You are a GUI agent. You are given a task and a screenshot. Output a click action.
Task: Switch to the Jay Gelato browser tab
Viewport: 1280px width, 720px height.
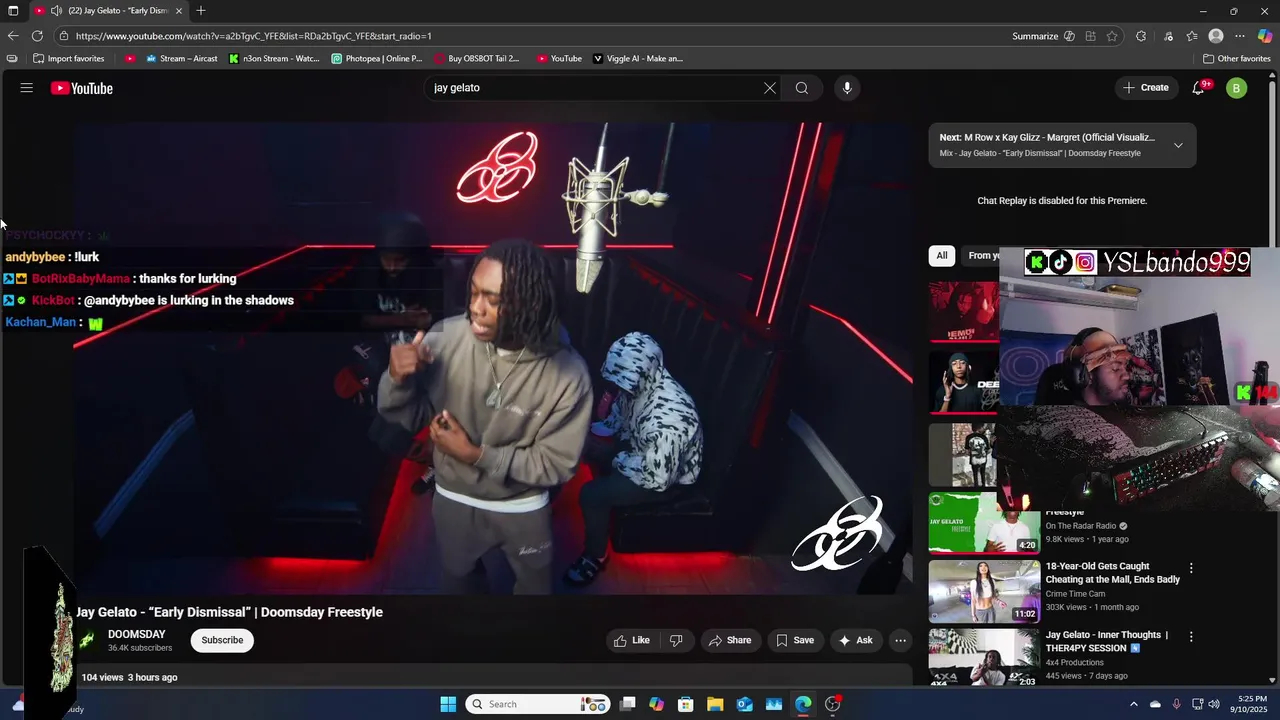point(110,11)
